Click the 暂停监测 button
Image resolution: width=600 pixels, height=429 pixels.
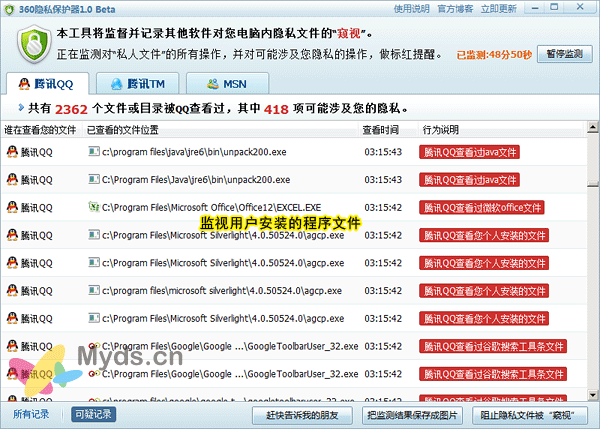coord(564,54)
